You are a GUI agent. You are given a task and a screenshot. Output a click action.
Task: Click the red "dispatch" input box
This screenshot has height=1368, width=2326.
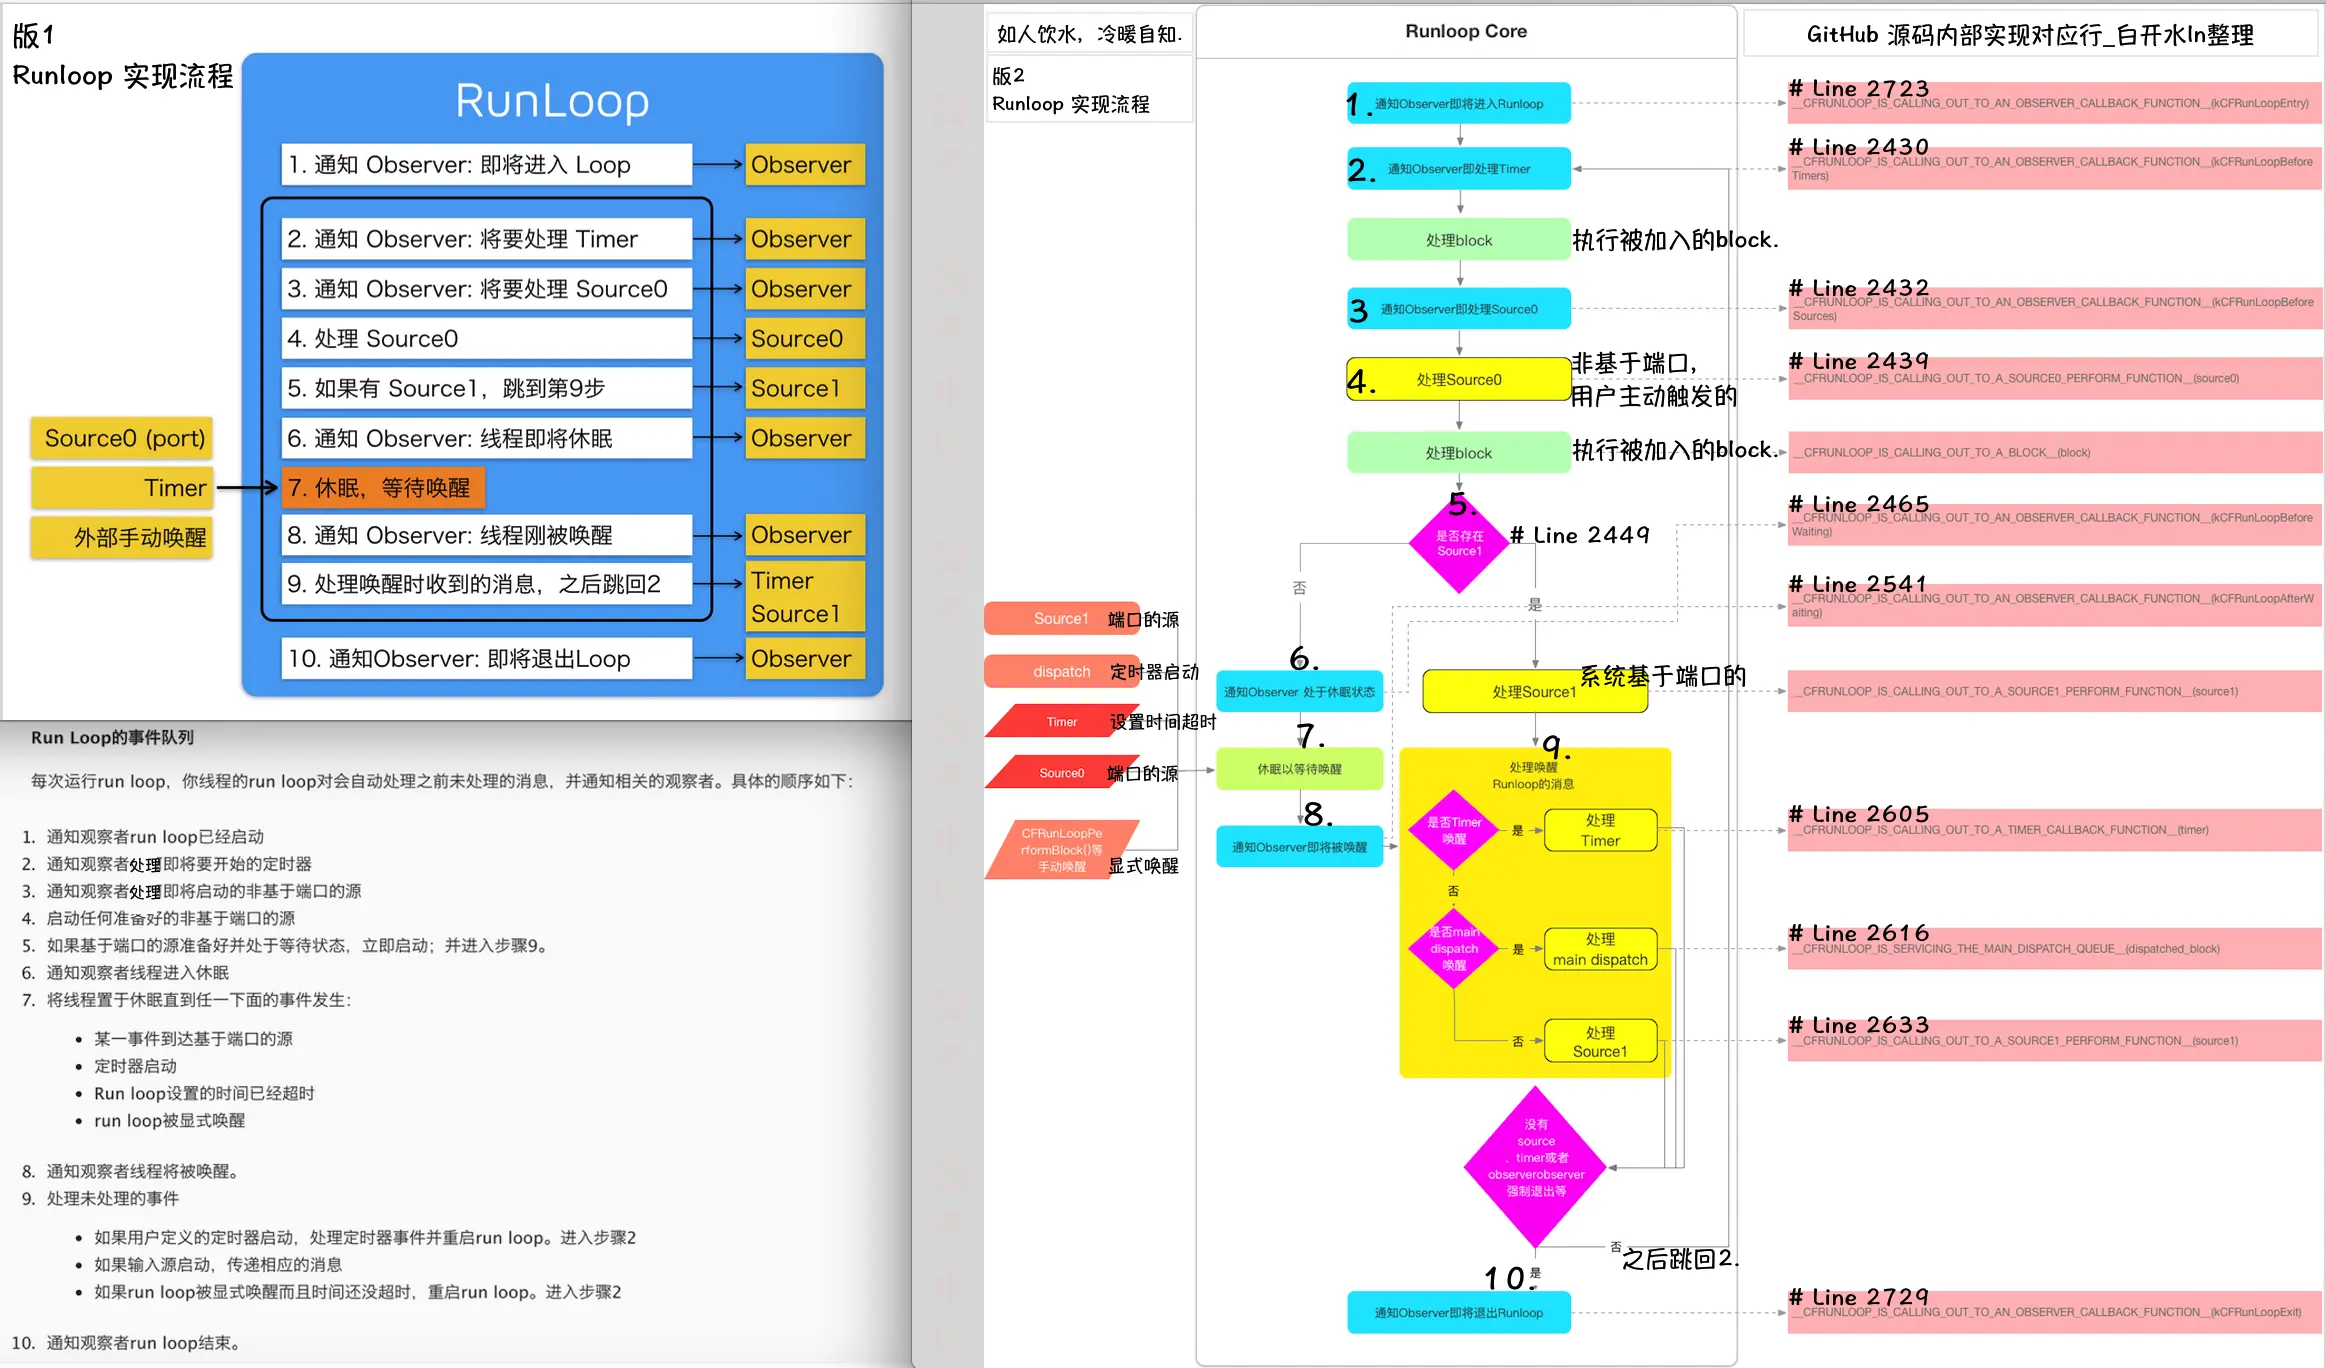1061,672
